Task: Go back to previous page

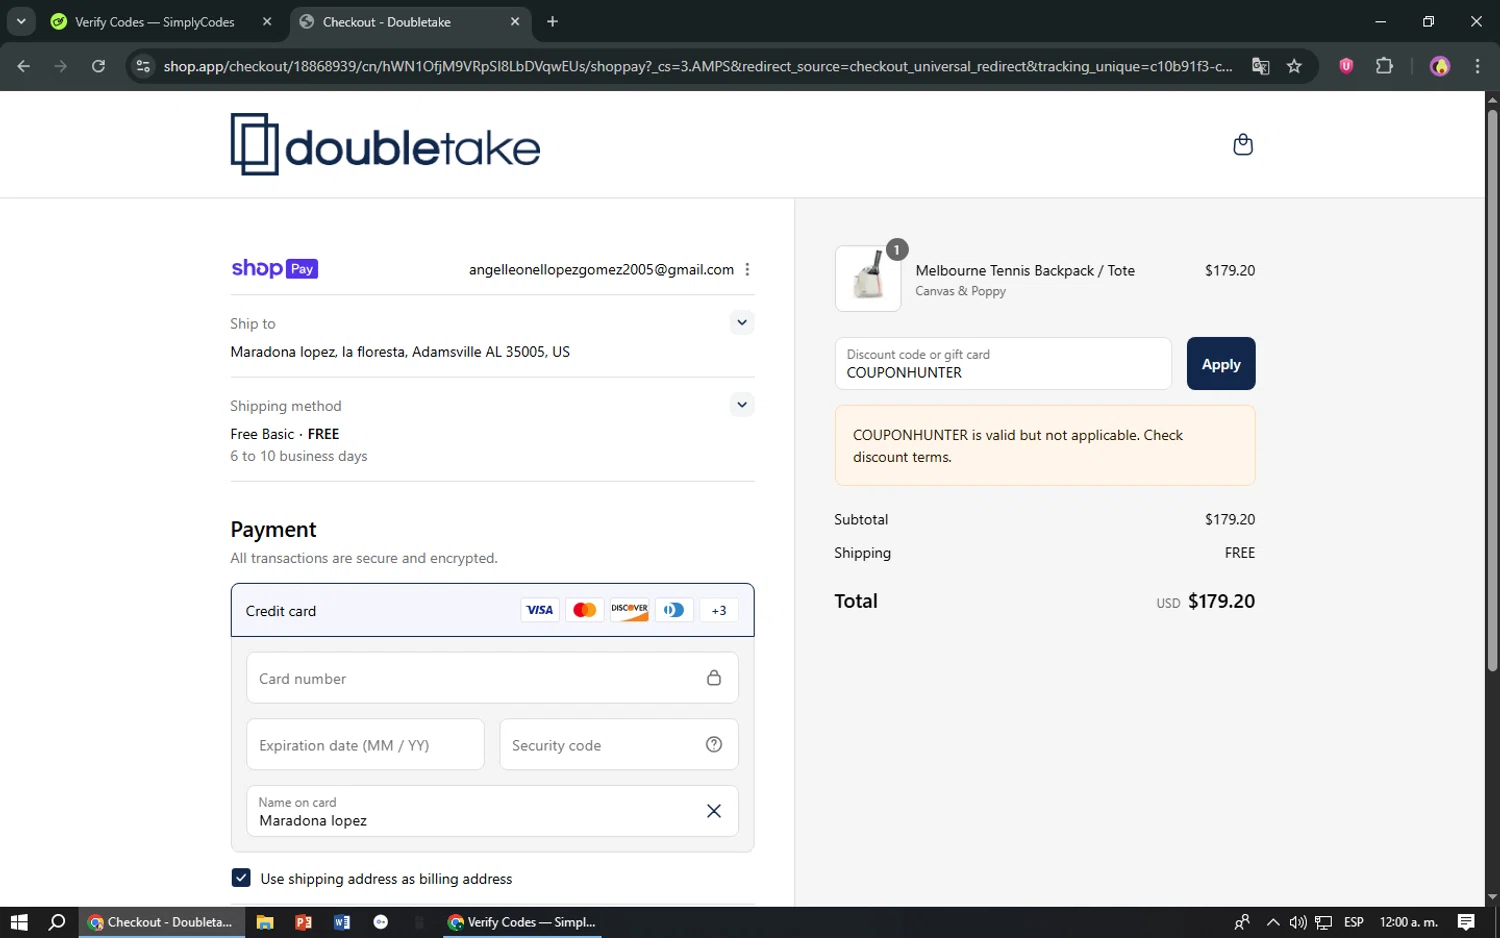Action: [24, 66]
